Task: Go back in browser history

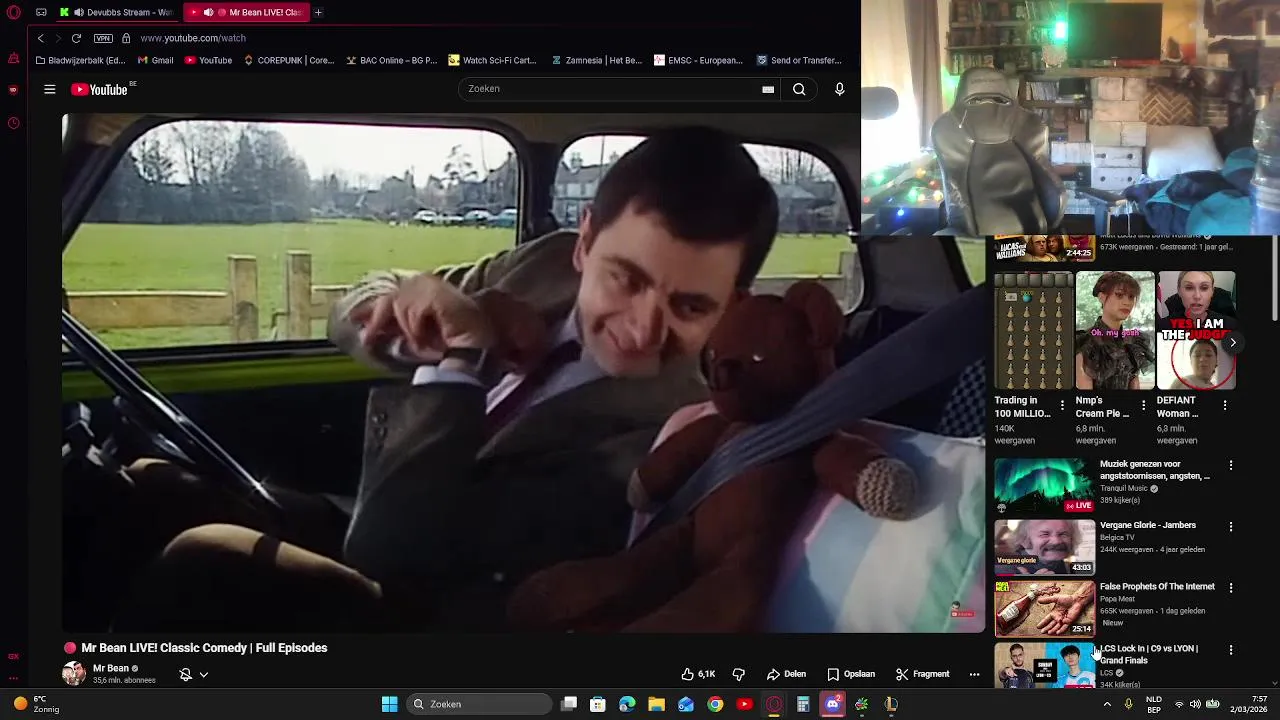Action: 40,38
